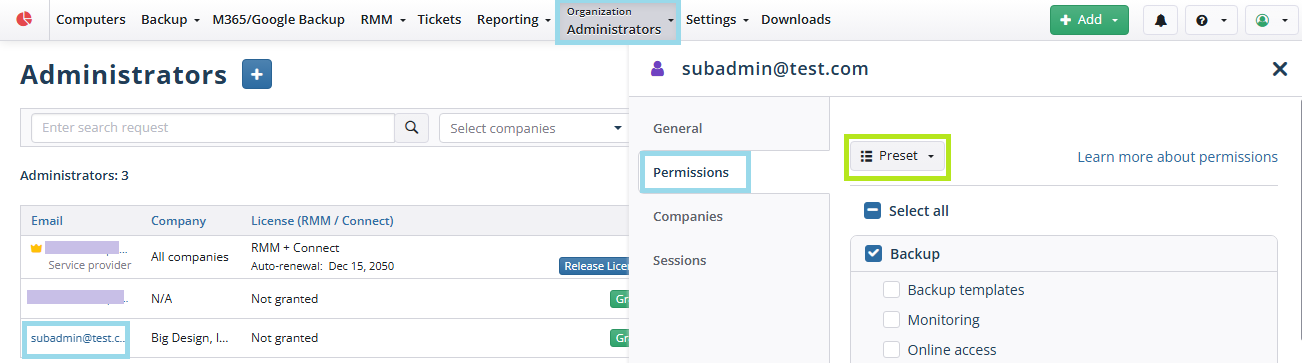Click the green grant button in the Big Design row
Viewport: 1302px width, 363px height.
[620, 338]
